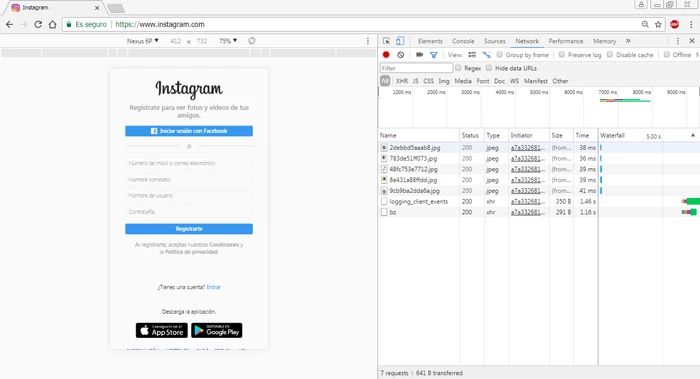The width and height of the screenshot is (700, 379).
Task: Open initiator link for 2debbd5aaab8.jpg
Action: point(528,148)
